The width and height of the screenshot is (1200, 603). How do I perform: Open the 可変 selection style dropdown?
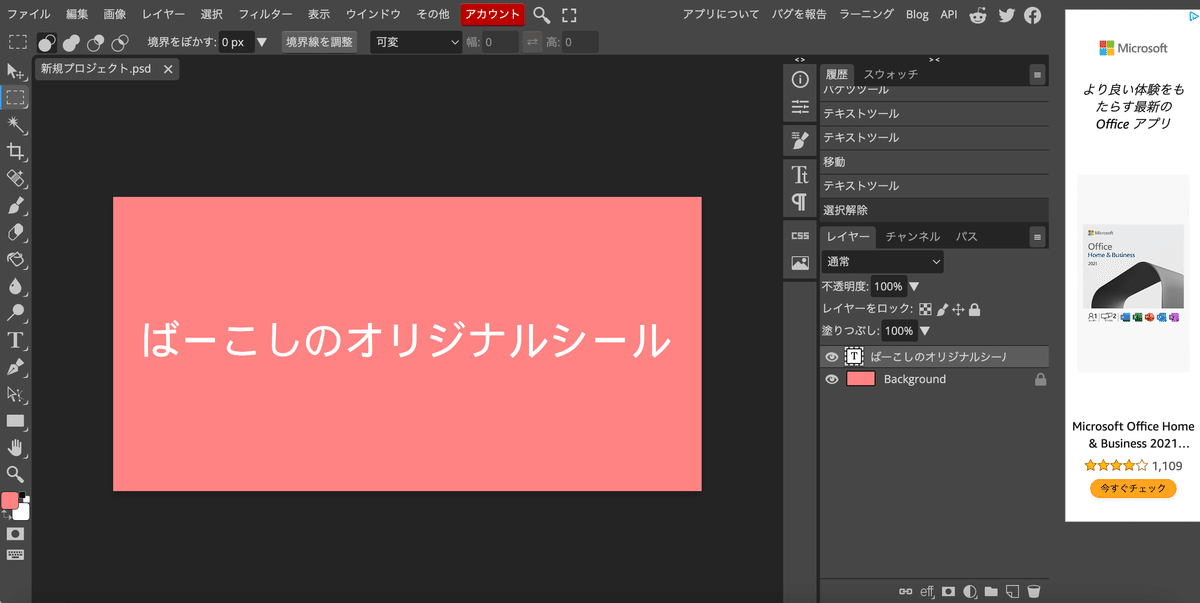pos(415,42)
